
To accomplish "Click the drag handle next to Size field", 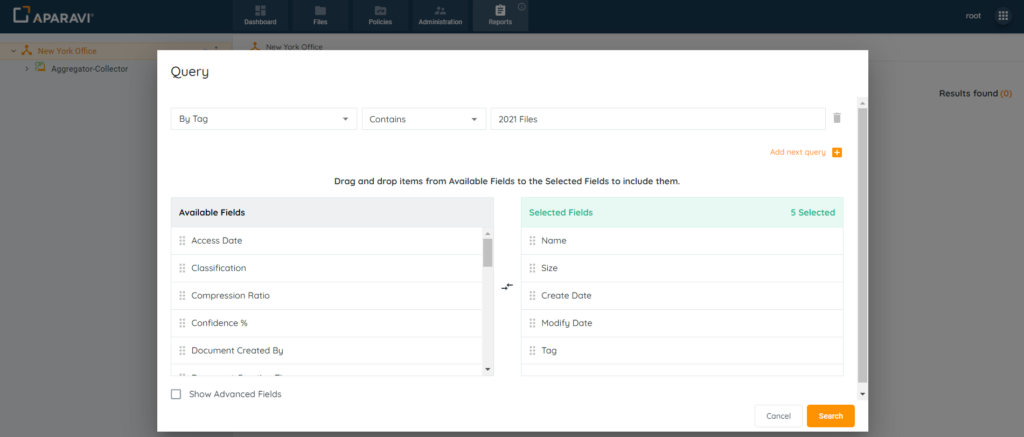I will (532, 268).
